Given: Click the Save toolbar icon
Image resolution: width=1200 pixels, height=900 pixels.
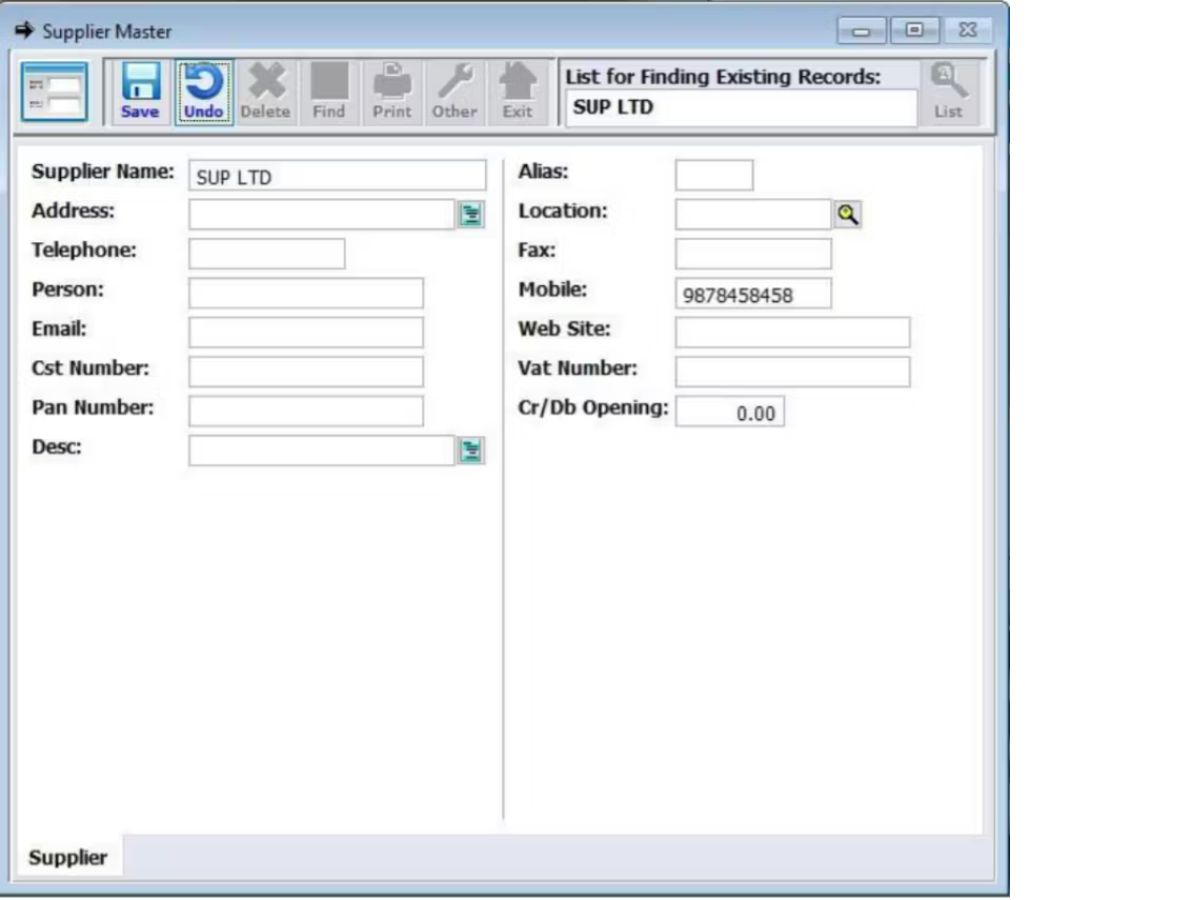Looking at the screenshot, I should (140, 91).
